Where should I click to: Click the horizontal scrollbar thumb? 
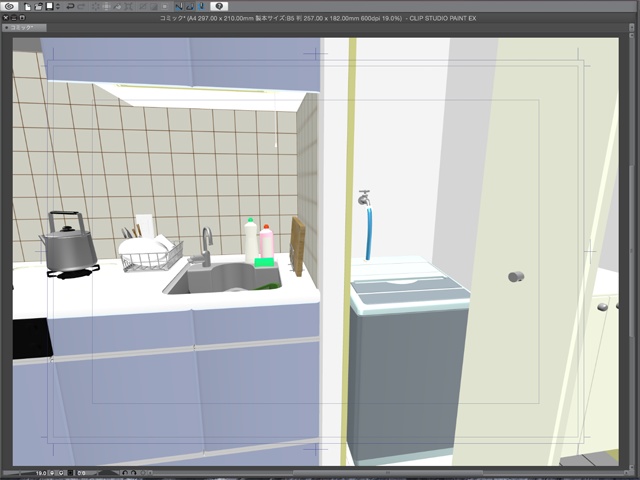(x=388, y=473)
